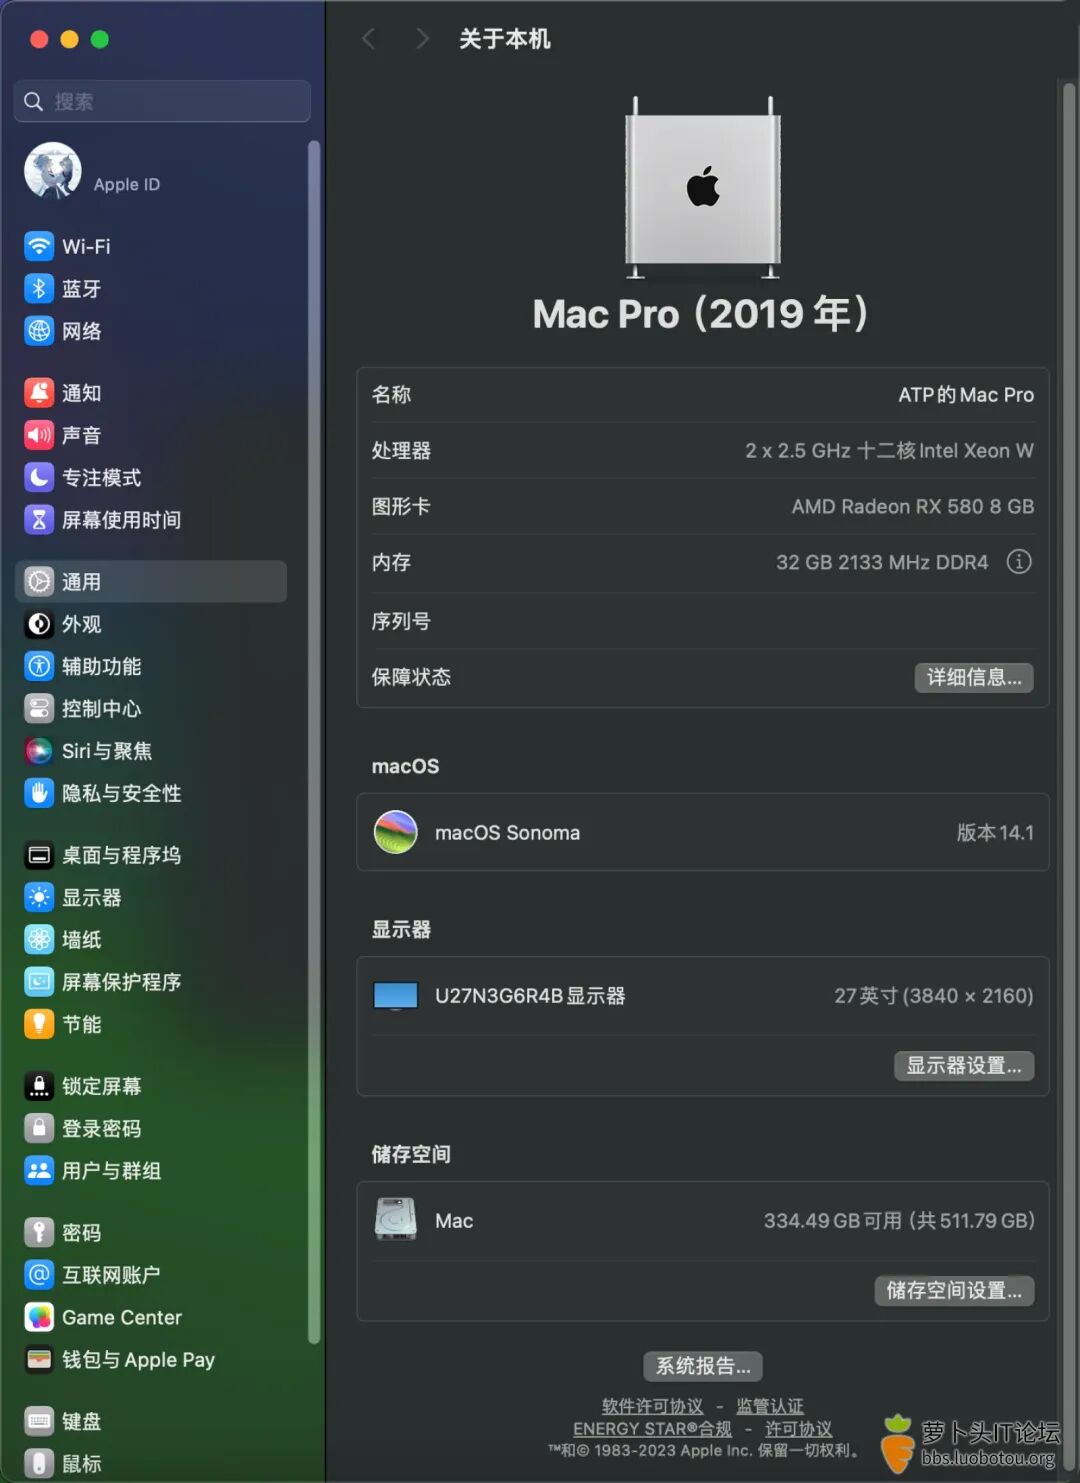This screenshot has width=1080, height=1483.
Task: Select 控制中心 in the sidebar
Action: point(101,709)
